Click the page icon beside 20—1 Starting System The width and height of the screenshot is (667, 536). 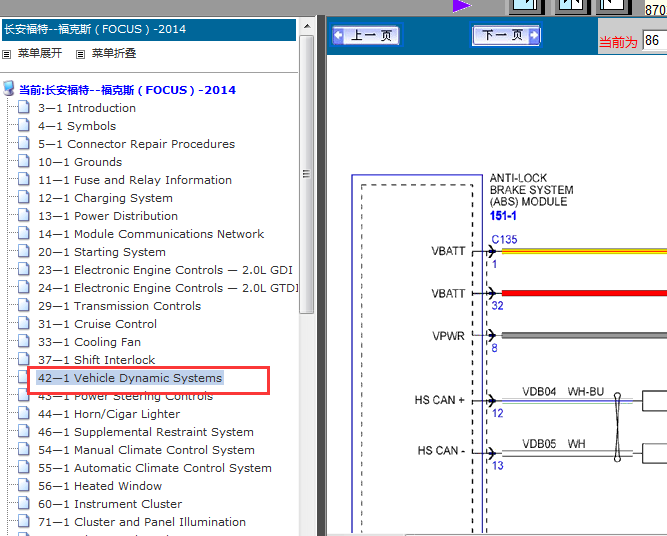(x=24, y=251)
